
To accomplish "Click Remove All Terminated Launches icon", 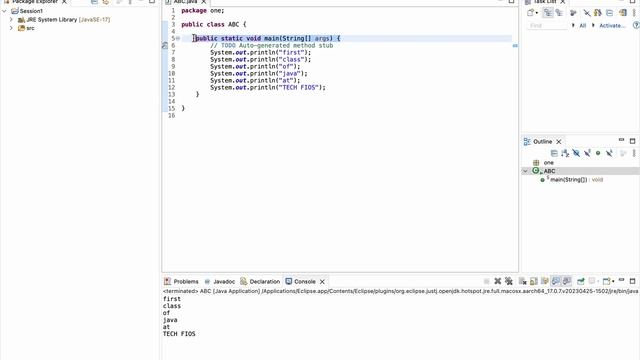I will [x=509, y=281].
